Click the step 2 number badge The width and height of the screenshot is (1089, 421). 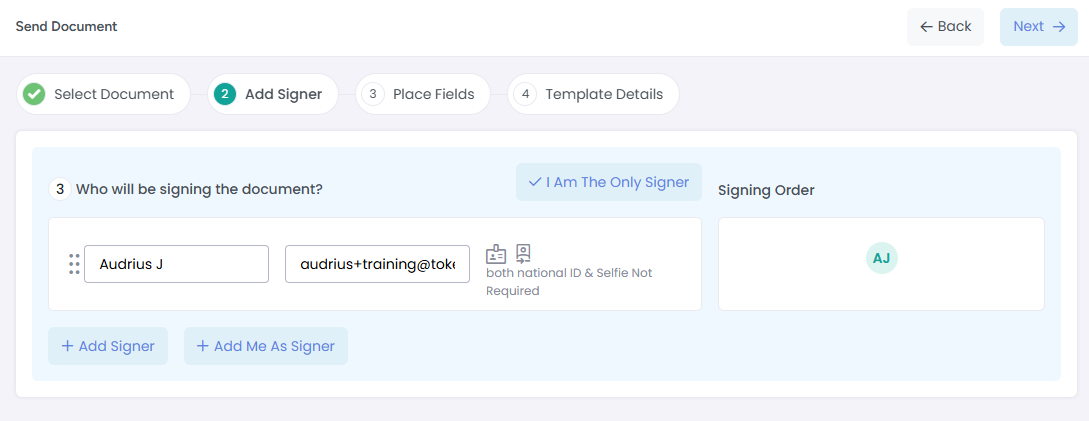pyautogui.click(x=225, y=94)
